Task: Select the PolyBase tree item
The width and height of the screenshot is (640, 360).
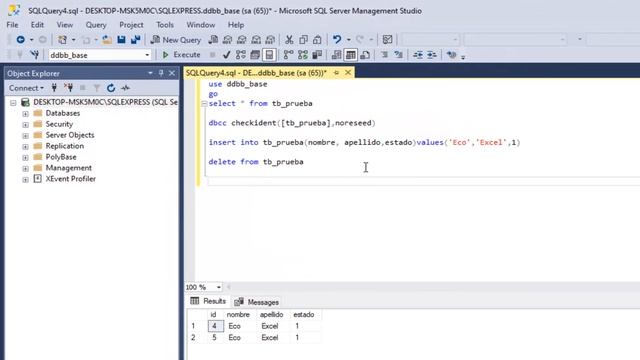Action: (x=61, y=157)
